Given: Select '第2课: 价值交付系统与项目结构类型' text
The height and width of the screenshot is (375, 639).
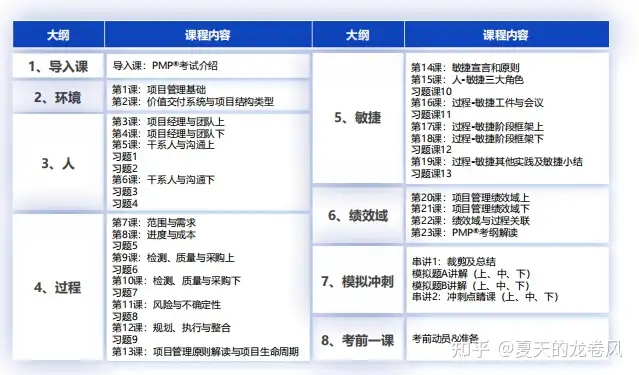Looking at the screenshot, I should coord(193,101).
